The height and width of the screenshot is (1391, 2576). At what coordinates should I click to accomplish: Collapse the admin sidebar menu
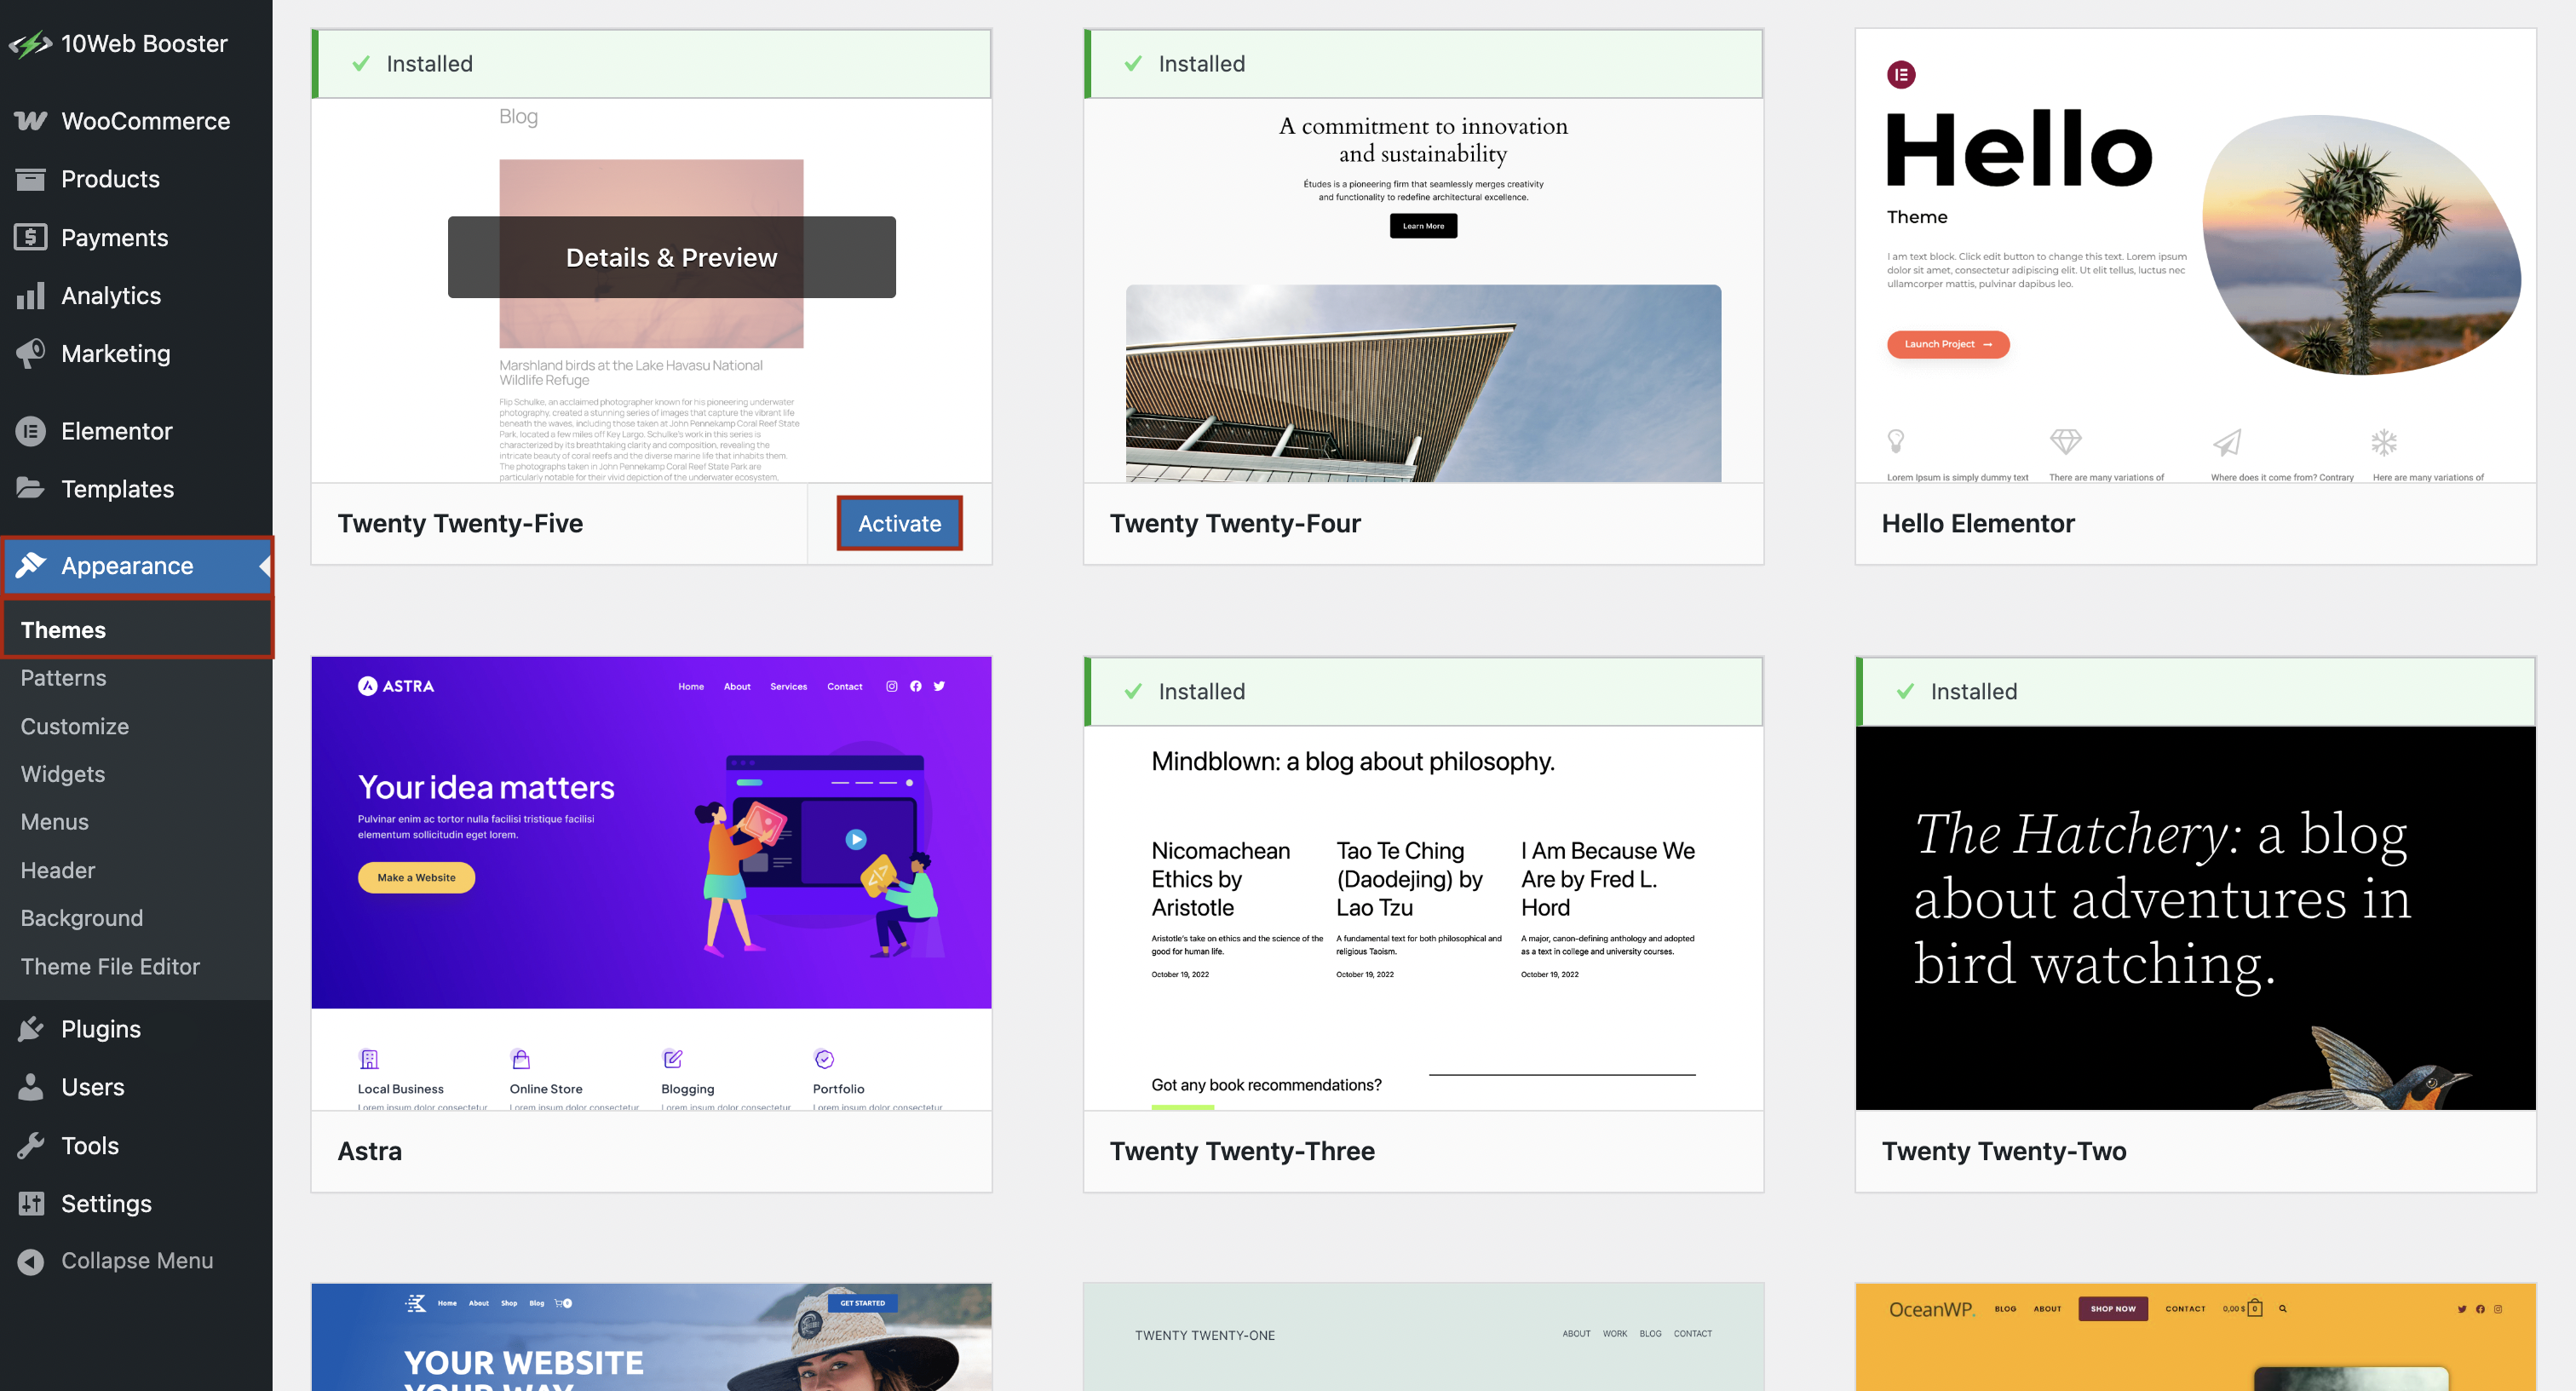137,1260
